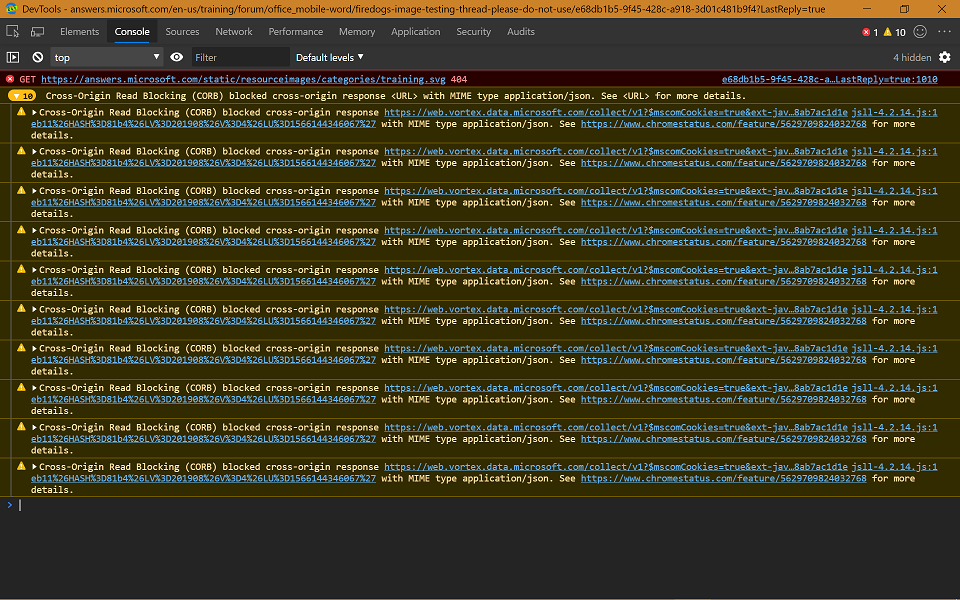
Task: Open chromestatus.com link in last warning
Action: pos(723,478)
